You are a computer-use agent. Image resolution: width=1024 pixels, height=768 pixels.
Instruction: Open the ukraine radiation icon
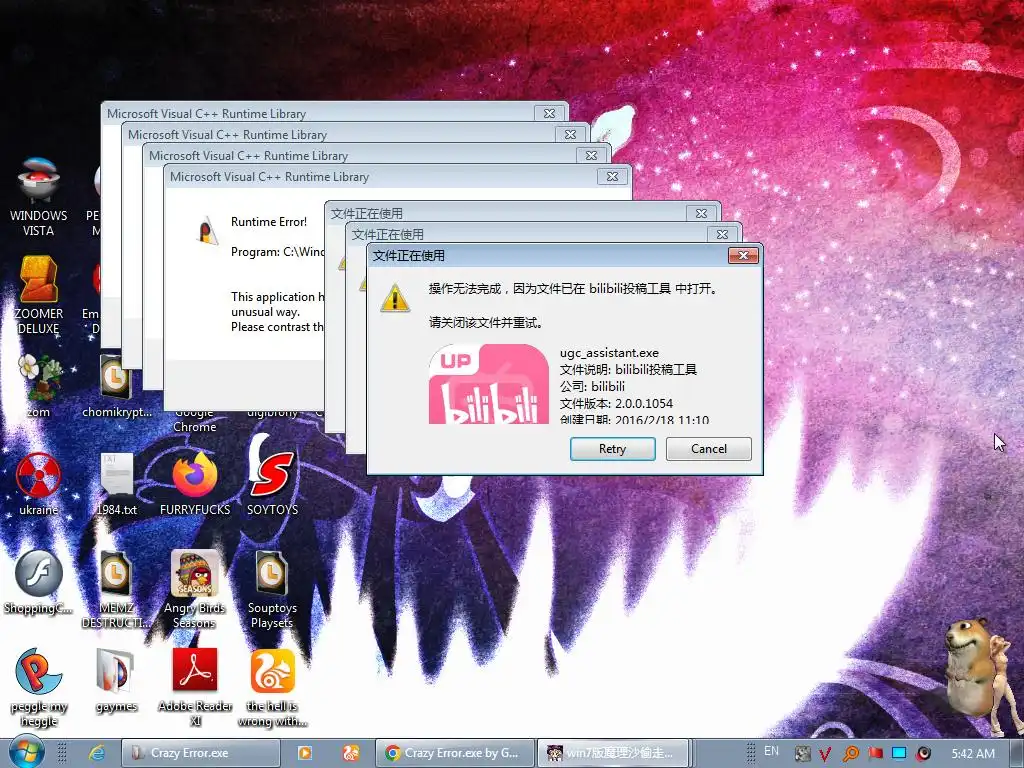coord(39,483)
